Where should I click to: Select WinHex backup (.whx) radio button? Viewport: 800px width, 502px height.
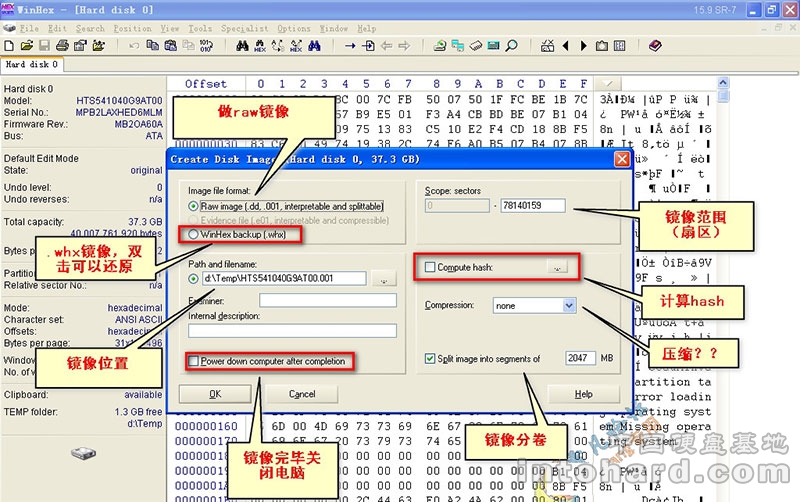pyautogui.click(x=193, y=234)
